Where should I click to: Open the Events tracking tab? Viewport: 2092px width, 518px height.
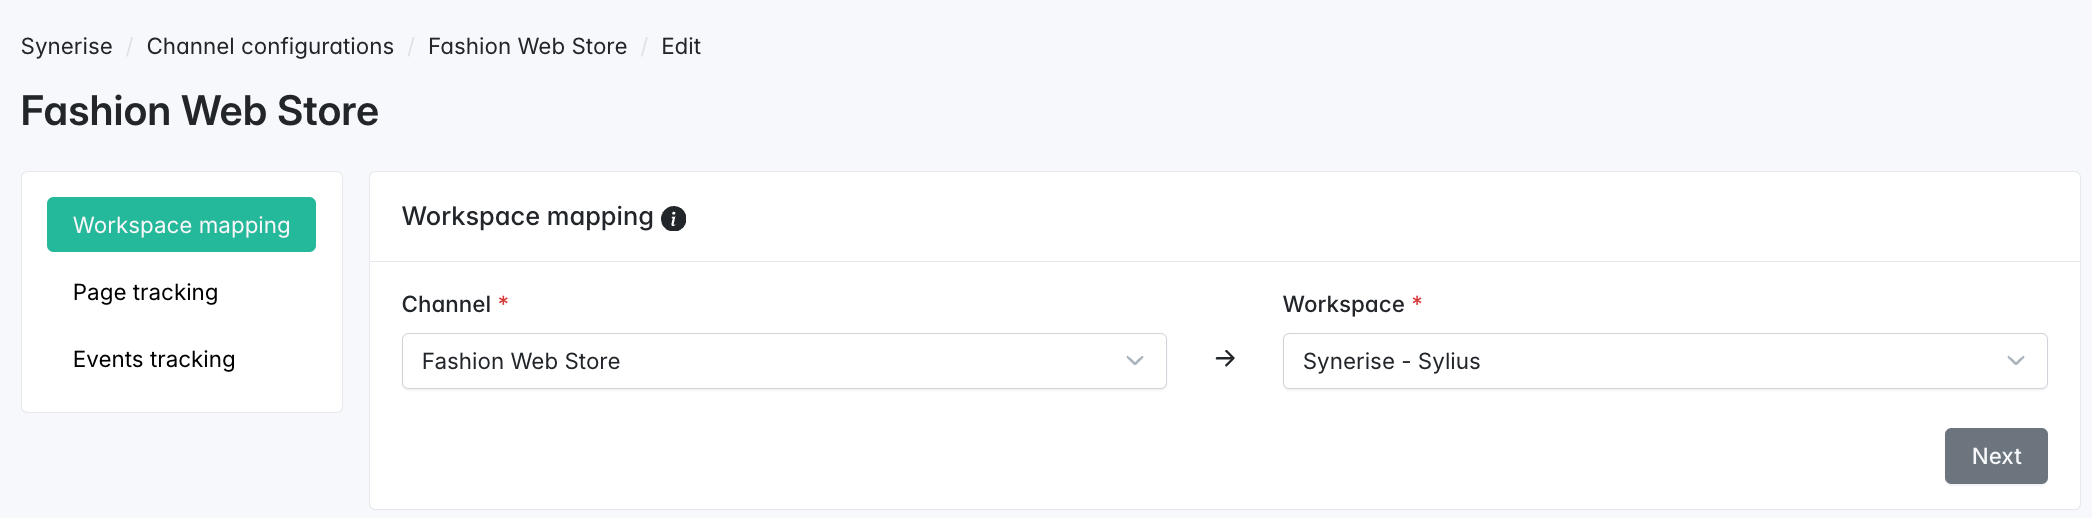click(154, 359)
